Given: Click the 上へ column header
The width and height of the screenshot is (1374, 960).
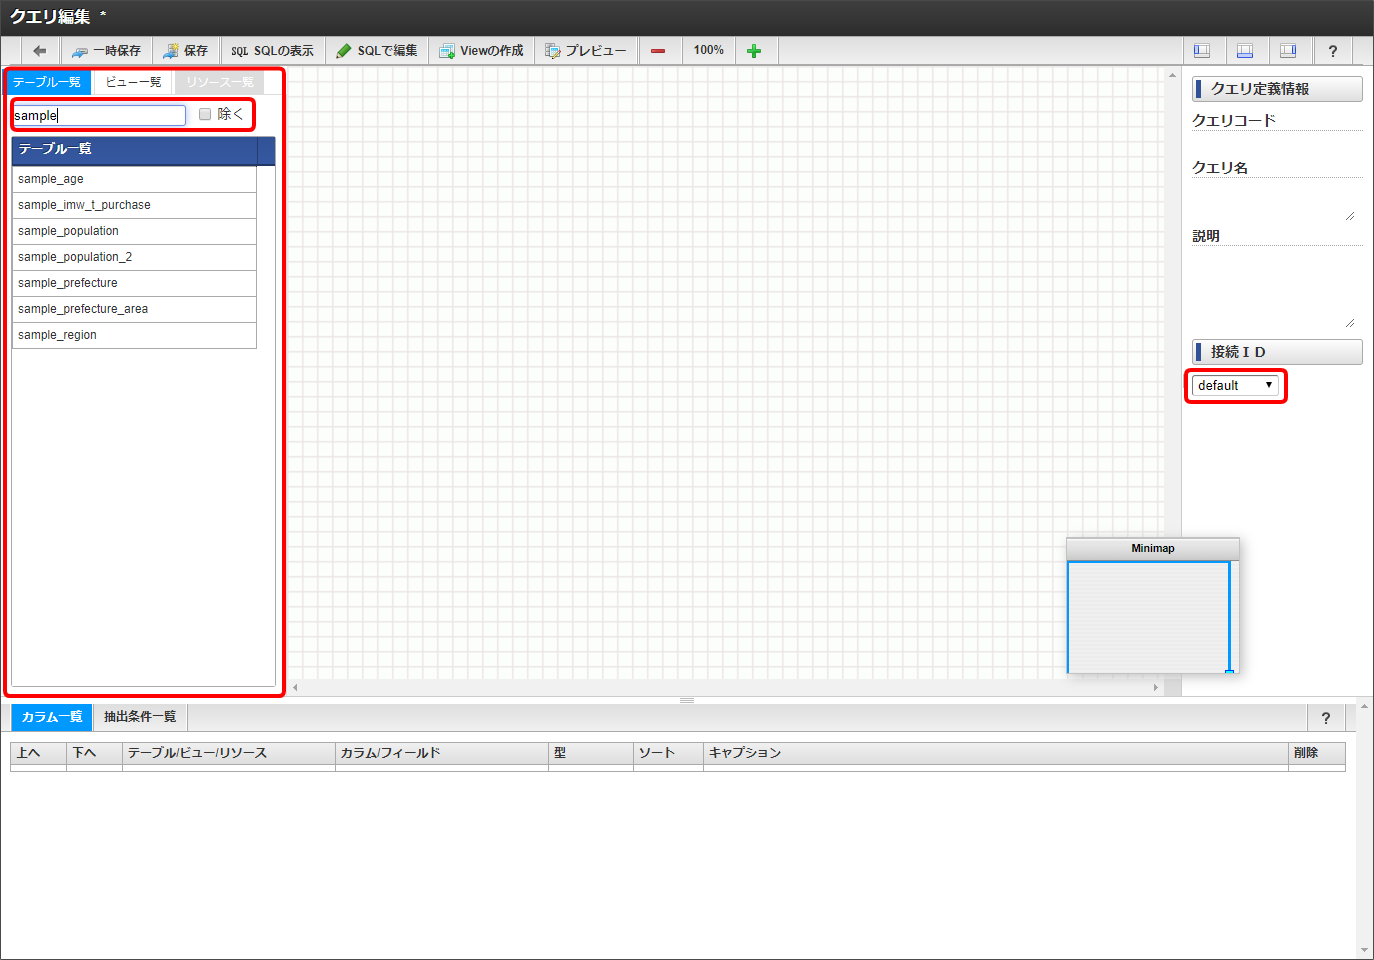Looking at the screenshot, I should click(38, 753).
